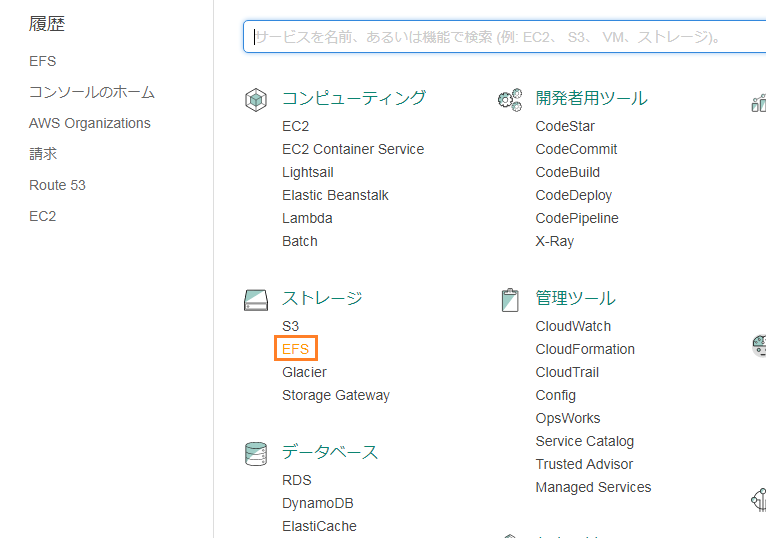Open Service Catalog
The width and height of the screenshot is (766, 538).
[585, 441]
